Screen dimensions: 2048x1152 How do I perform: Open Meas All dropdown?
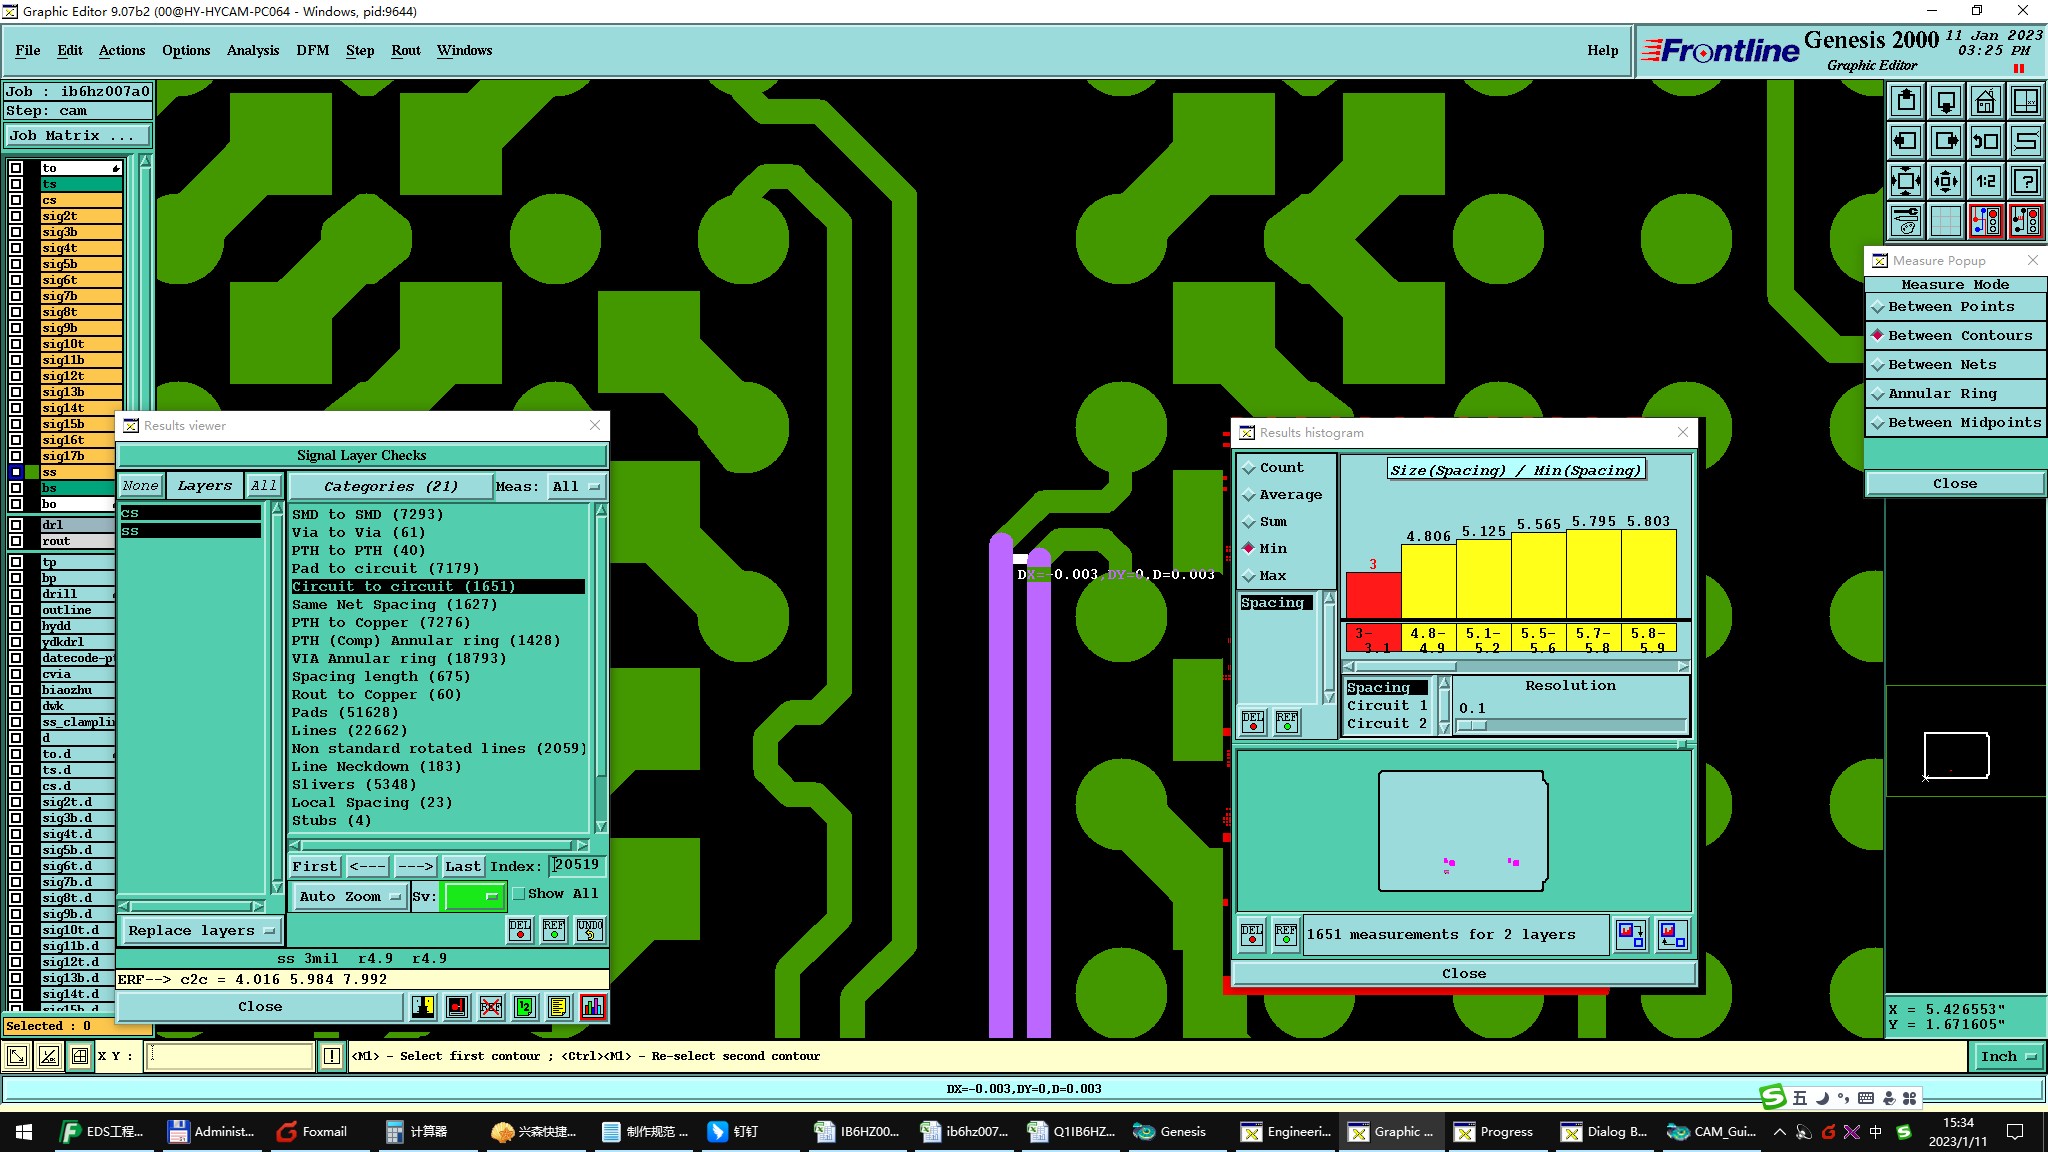[x=576, y=487]
